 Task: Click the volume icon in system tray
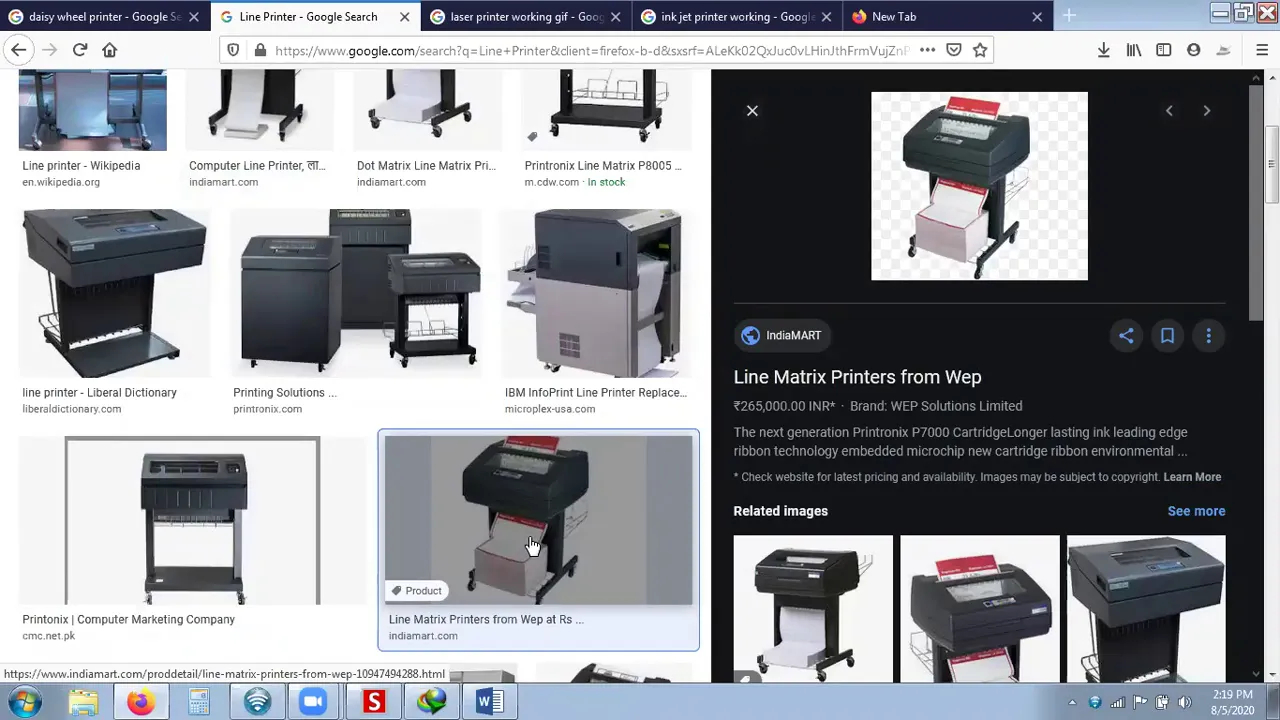click(1185, 702)
